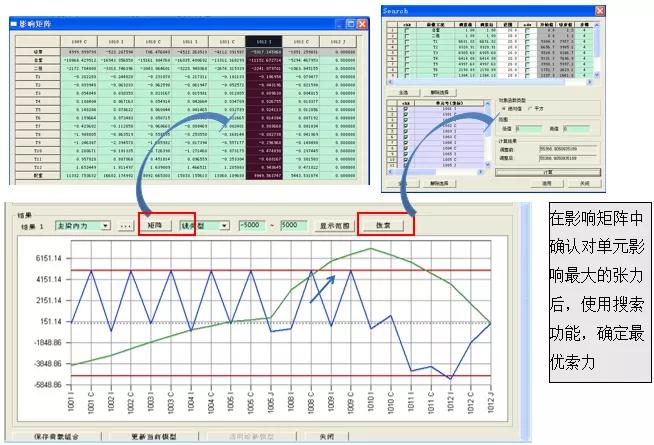Click 全选 under the Search top table
Image resolution: width=654 pixels, height=445 pixels.
pyautogui.click(x=403, y=92)
